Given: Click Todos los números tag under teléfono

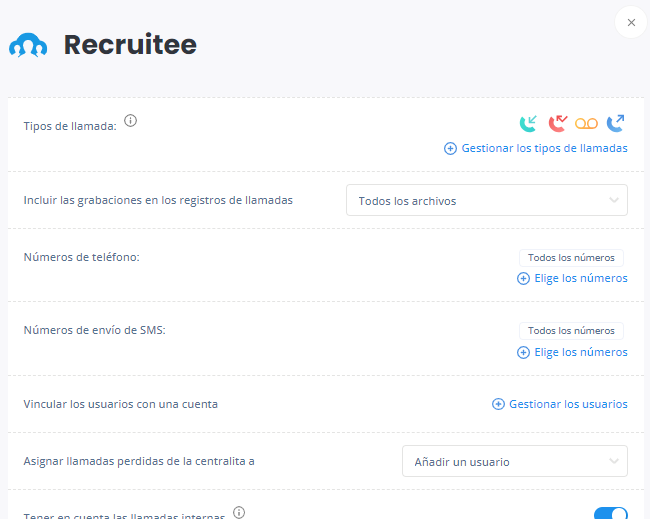Looking at the screenshot, I should point(571,258).
